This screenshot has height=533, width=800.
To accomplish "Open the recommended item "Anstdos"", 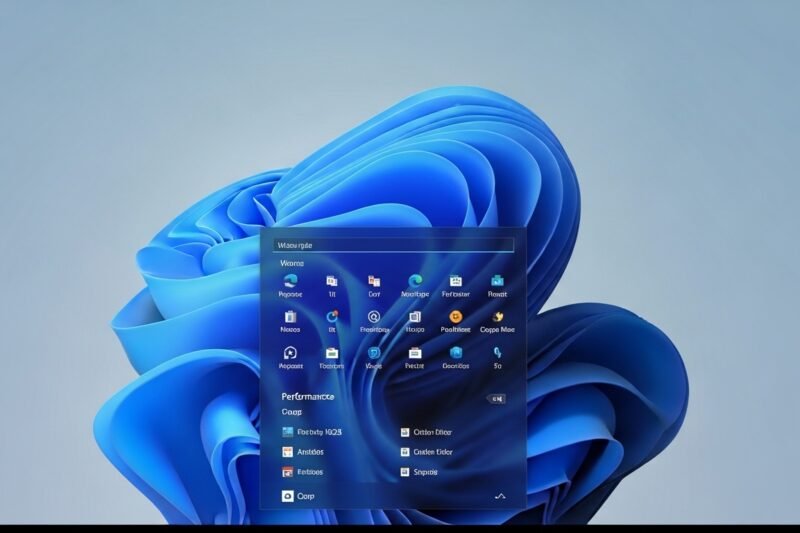I will [x=303, y=452].
